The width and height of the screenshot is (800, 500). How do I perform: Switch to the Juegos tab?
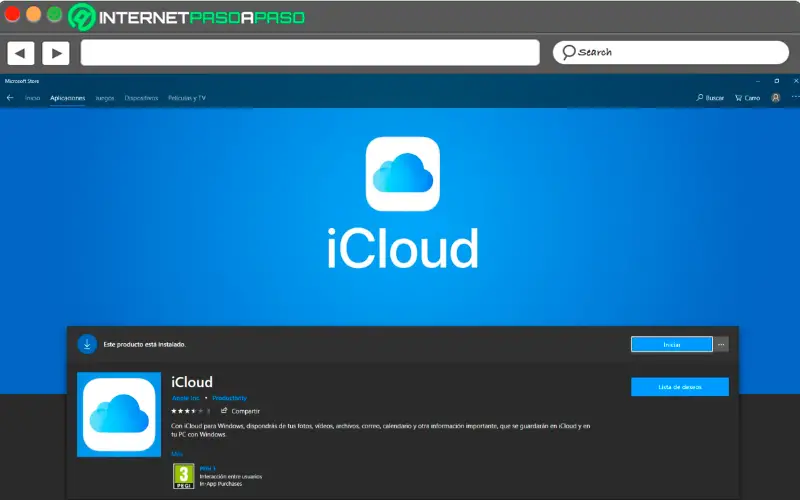click(x=105, y=98)
